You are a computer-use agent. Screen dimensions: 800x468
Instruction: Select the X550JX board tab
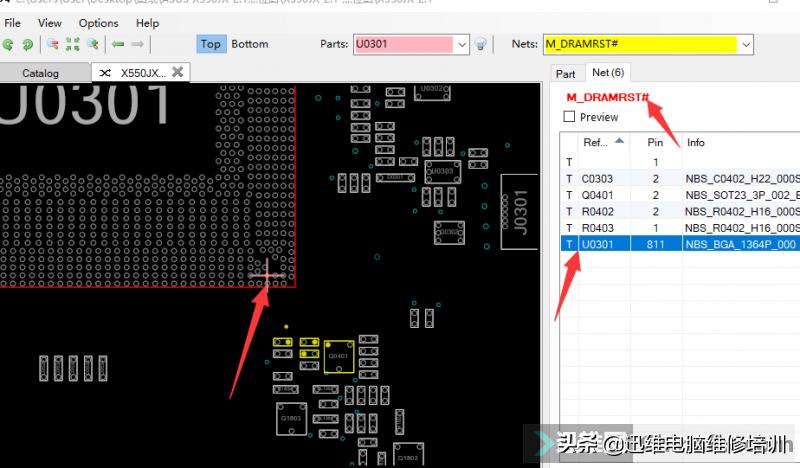143,73
